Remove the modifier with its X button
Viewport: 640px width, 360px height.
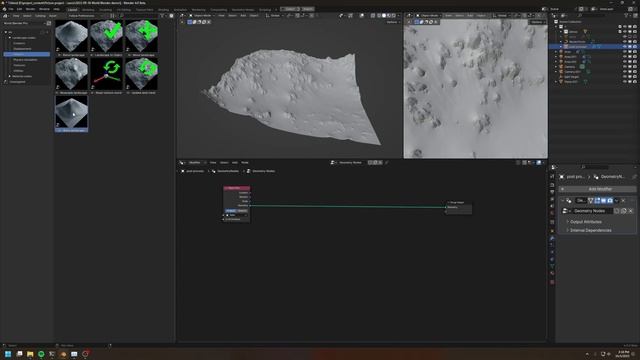pyautogui.click(x=623, y=201)
